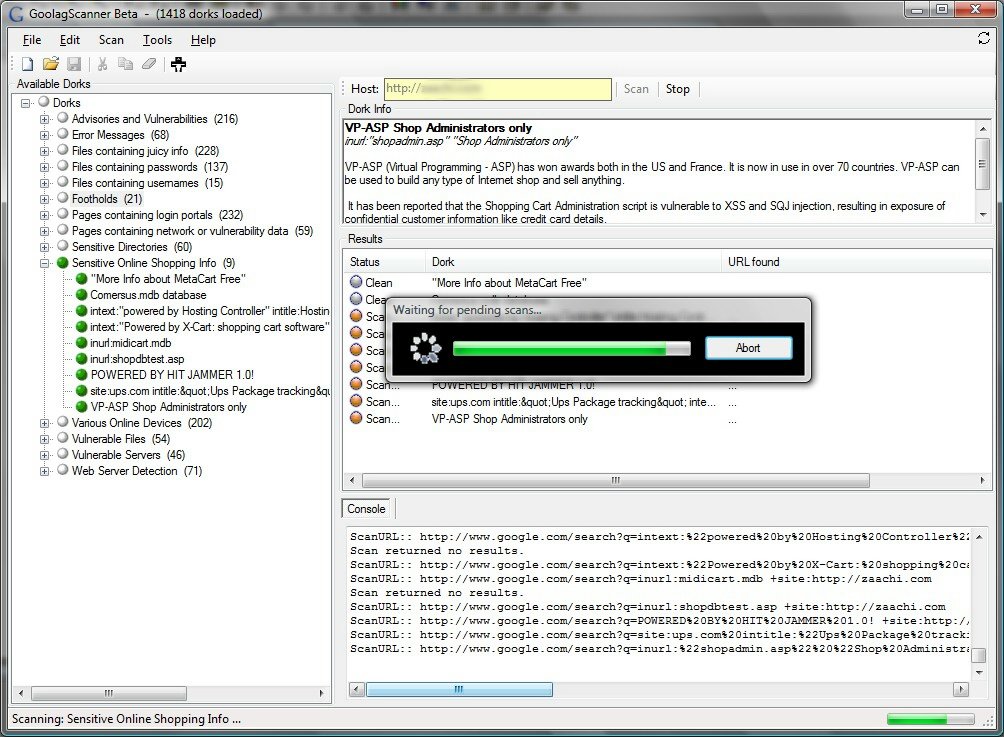Toggle Advisories and Vulnerabilities dork category circle

pos(63,118)
